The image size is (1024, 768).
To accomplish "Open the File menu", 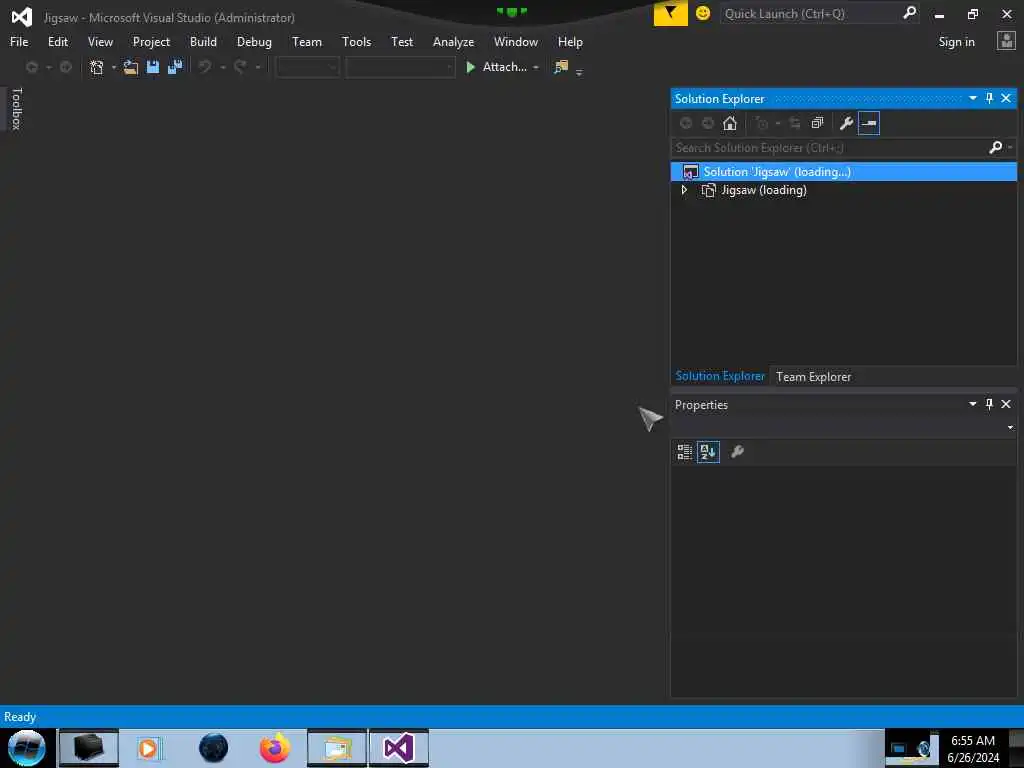I will (x=19, y=42).
